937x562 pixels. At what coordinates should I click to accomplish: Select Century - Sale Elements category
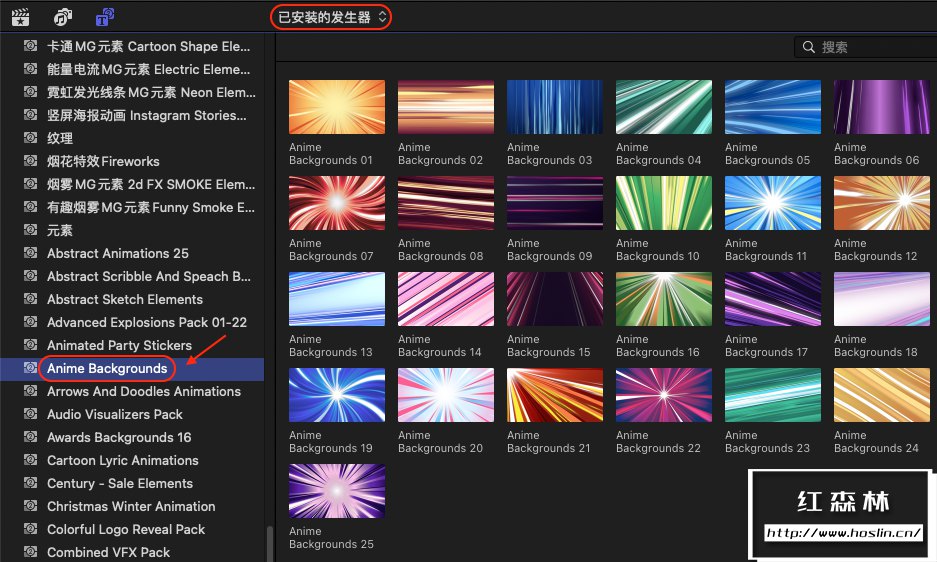(132, 484)
